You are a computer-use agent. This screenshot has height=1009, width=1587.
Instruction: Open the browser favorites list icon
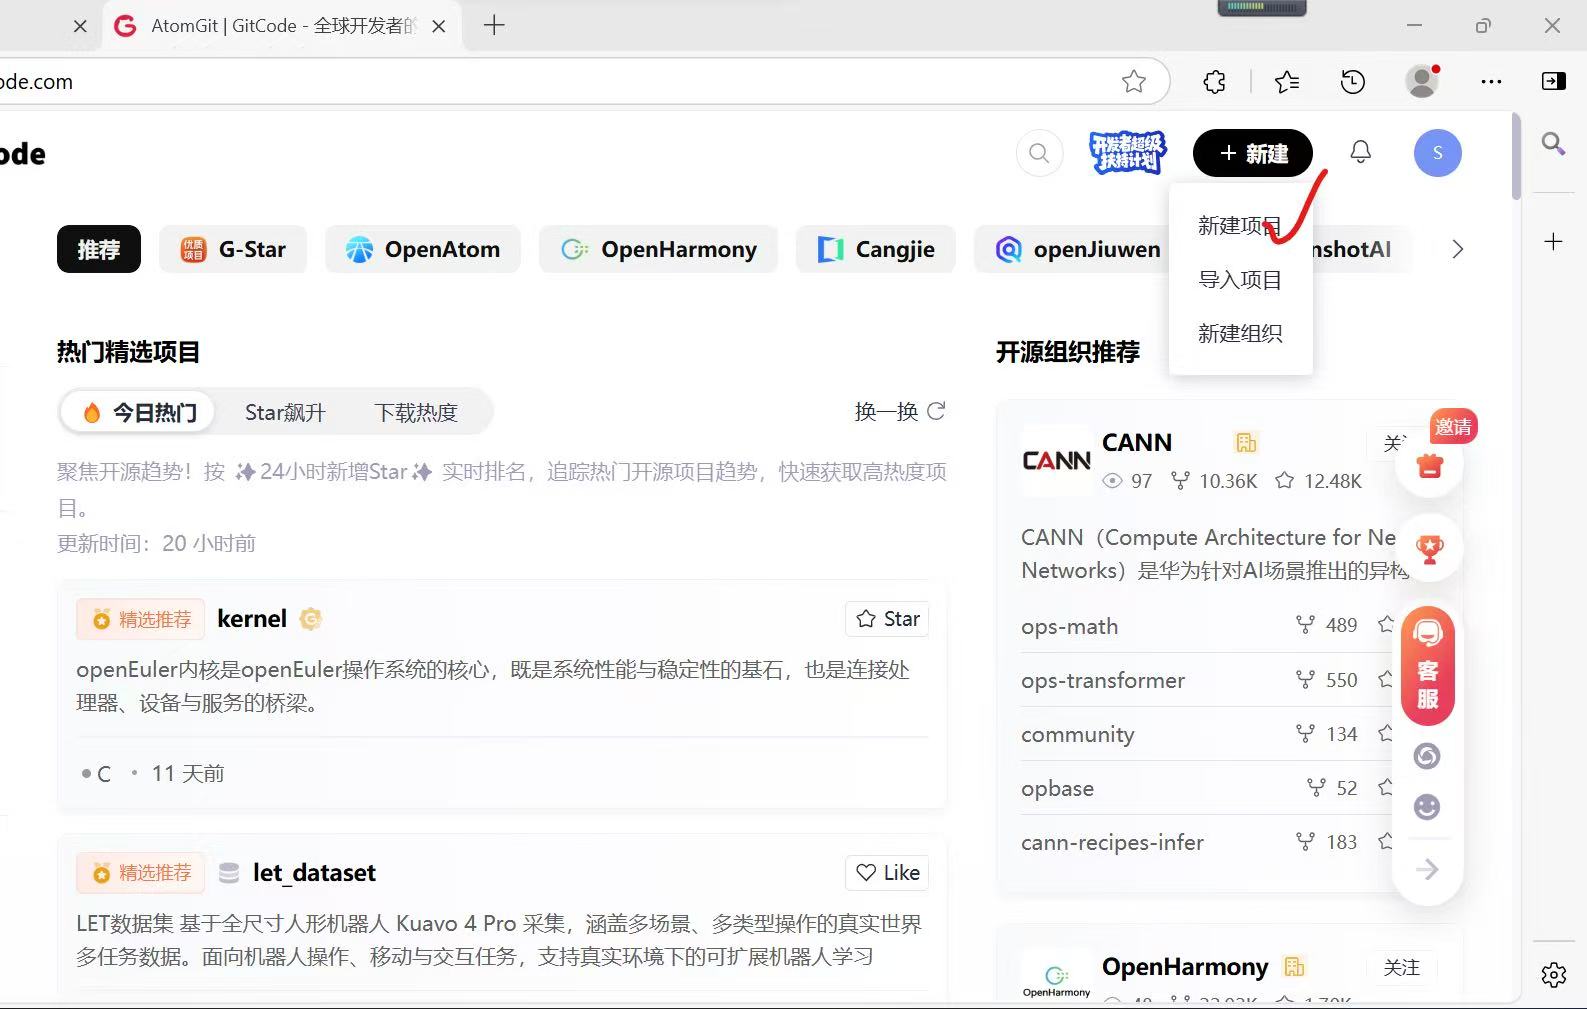coord(1287,82)
